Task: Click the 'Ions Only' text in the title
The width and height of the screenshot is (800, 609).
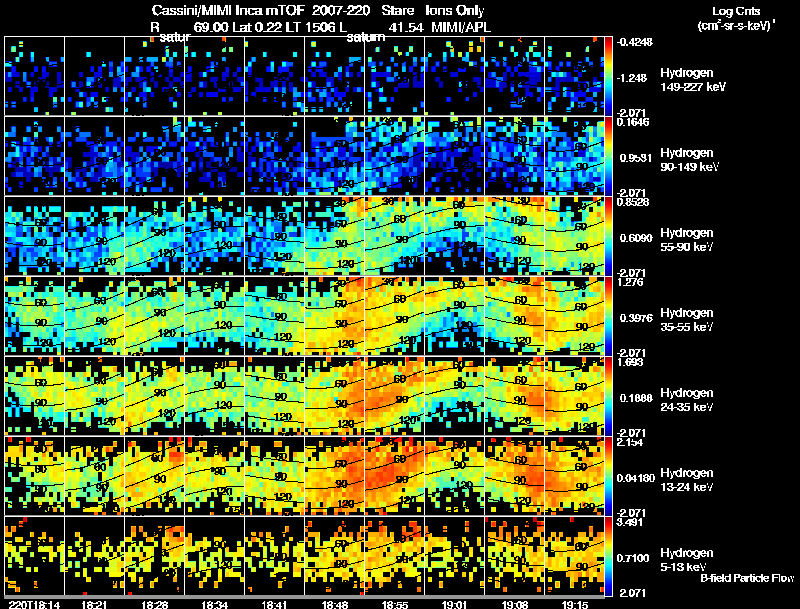Action: click(x=455, y=11)
